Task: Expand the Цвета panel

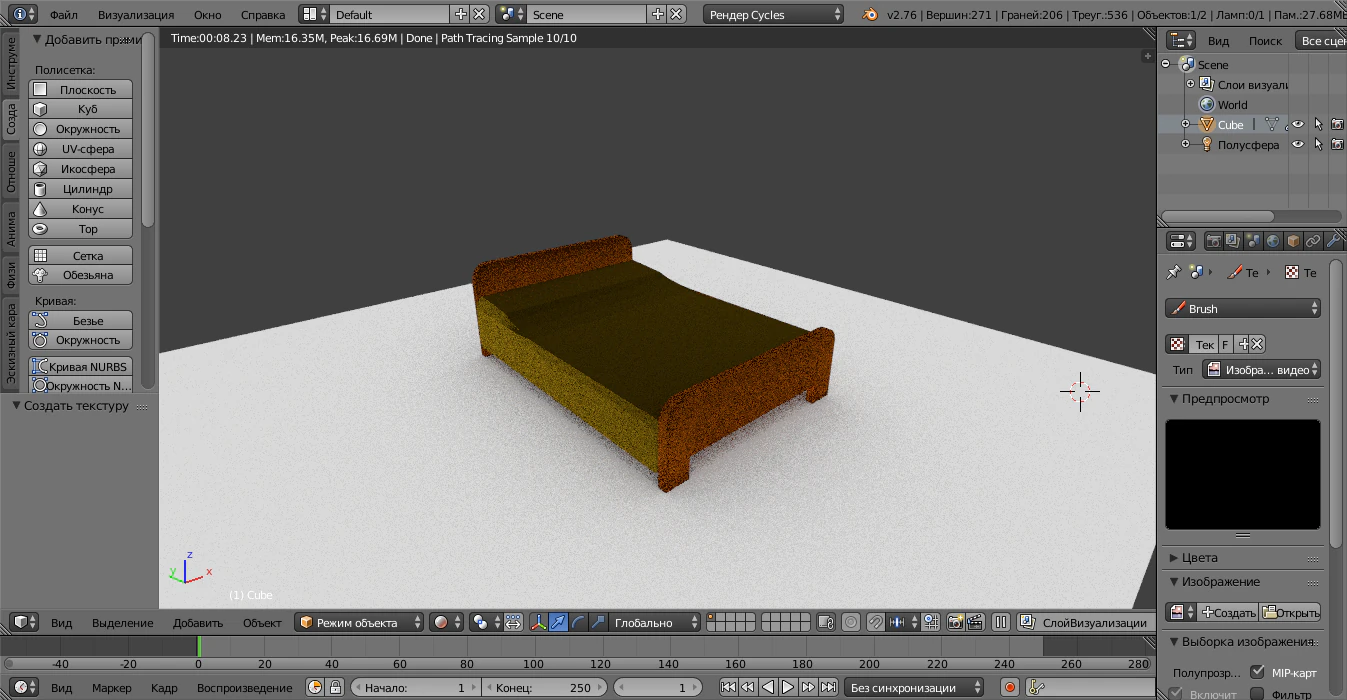Action: [x=1199, y=557]
